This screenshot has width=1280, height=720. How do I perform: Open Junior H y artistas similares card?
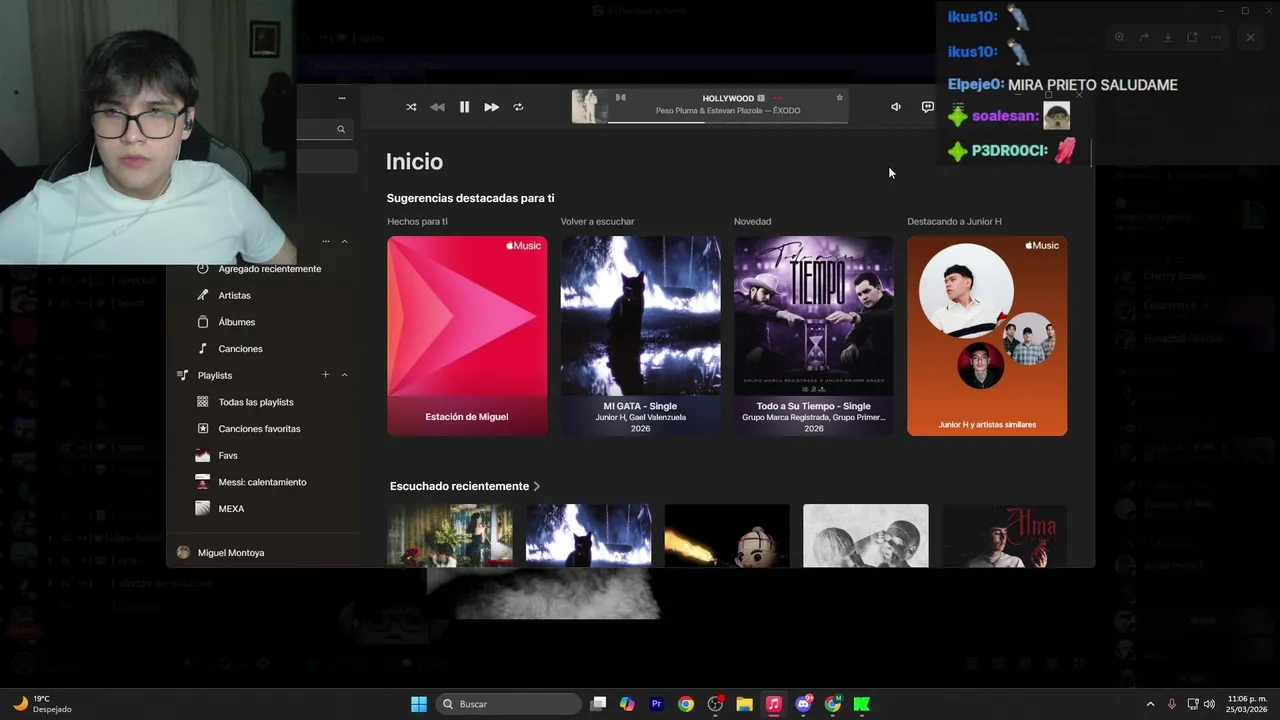coord(987,336)
